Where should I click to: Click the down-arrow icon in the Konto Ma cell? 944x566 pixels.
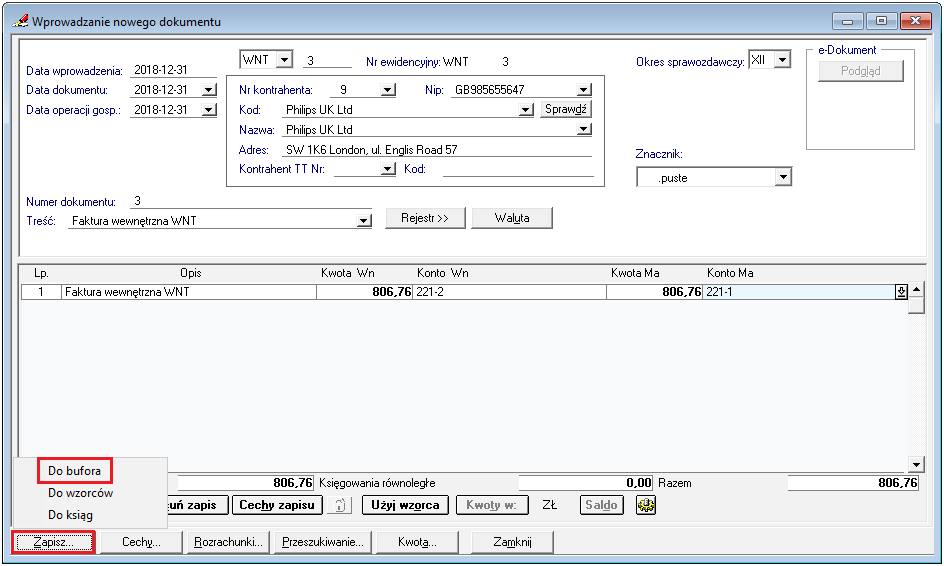click(x=901, y=292)
